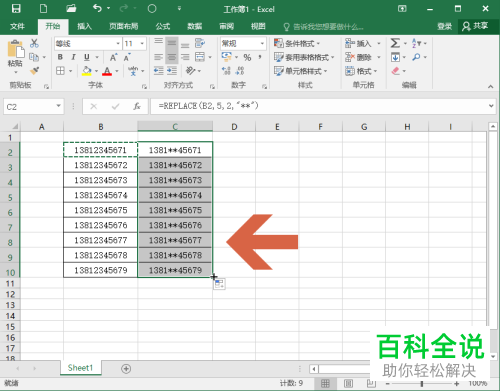
Task: Toggle wrap text icon
Action: pyautogui.click(x=200, y=43)
